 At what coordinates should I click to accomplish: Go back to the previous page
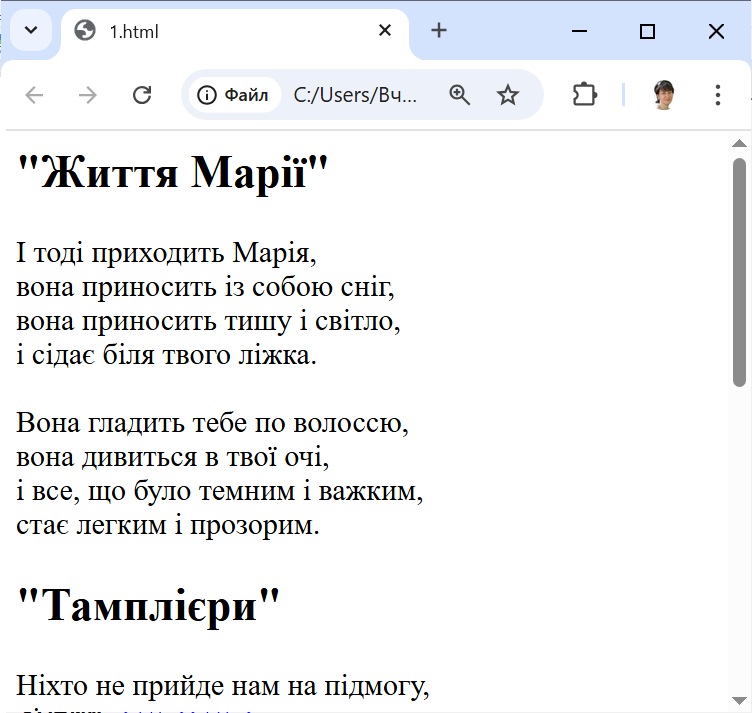pos(35,95)
